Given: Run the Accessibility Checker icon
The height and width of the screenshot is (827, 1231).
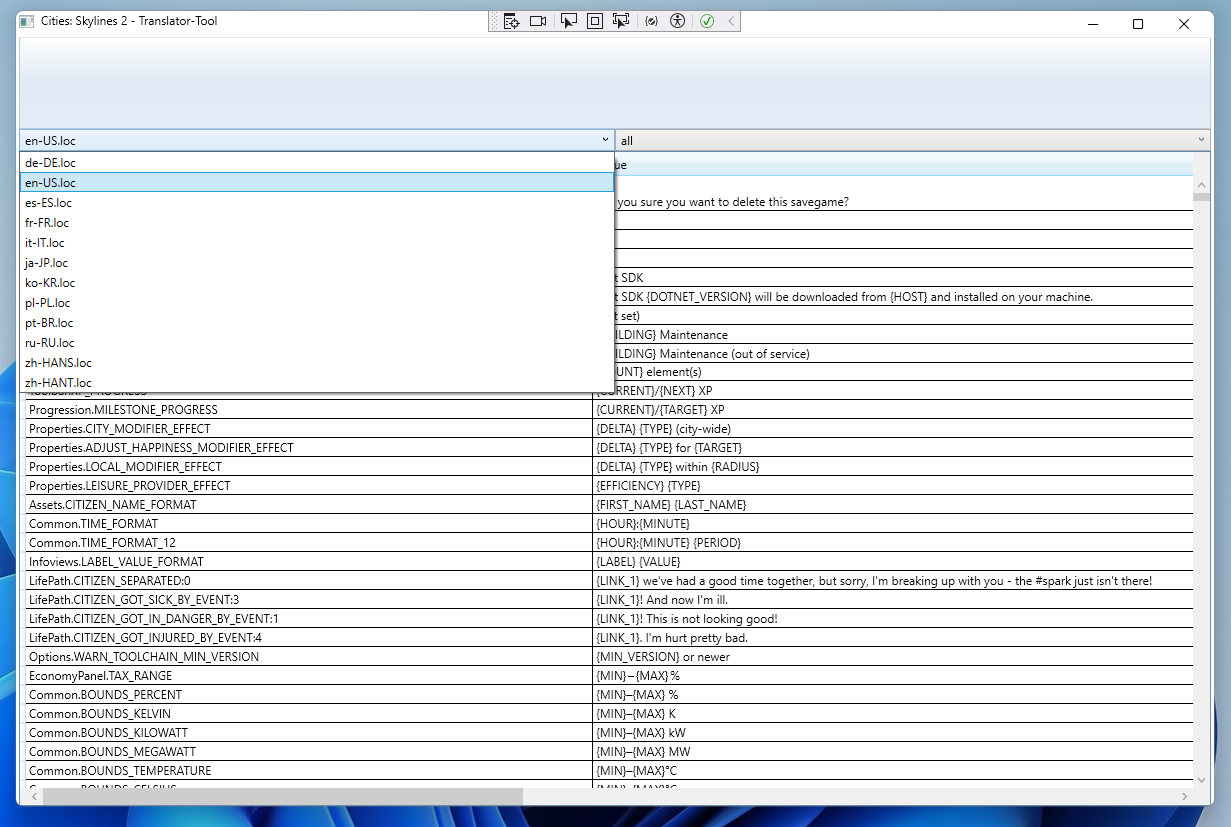Looking at the screenshot, I should pyautogui.click(x=677, y=20).
